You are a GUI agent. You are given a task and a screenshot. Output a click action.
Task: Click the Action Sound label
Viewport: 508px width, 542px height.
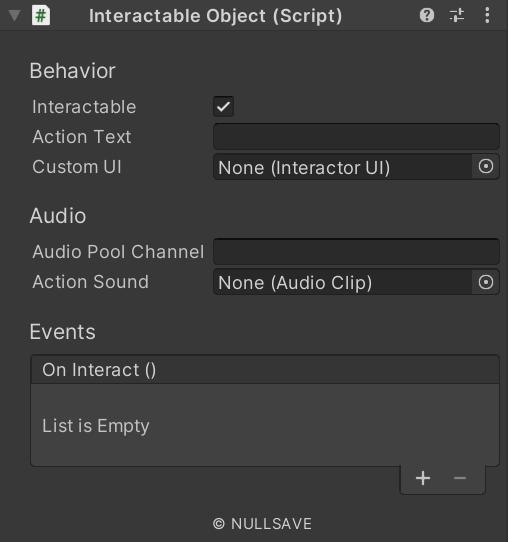91,282
